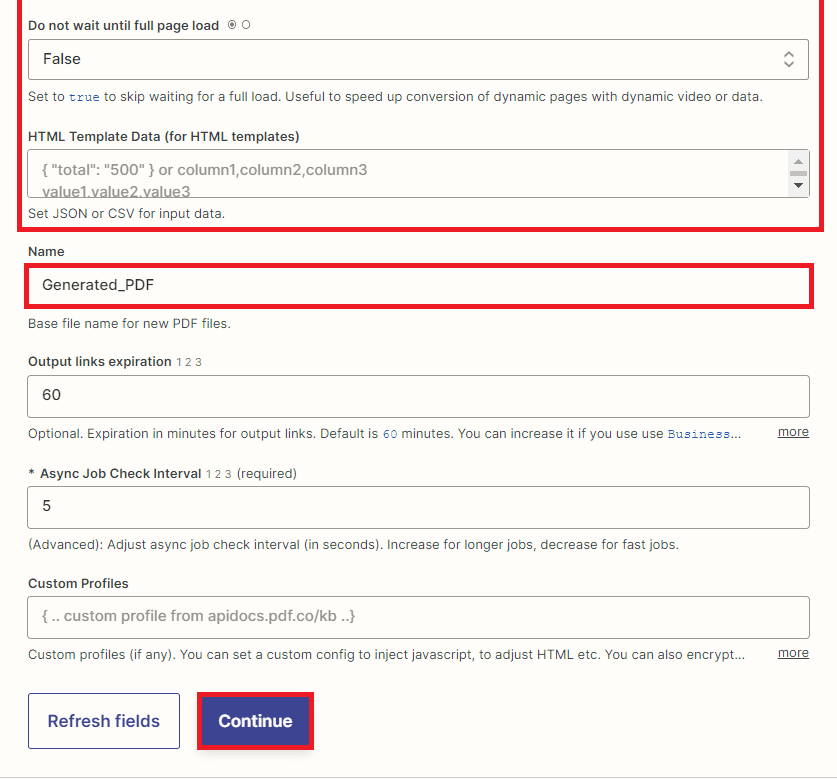The image size is (837, 779).
Task: Click the '1 2 3' icon beside Async Job Check Interval
Action: (x=218, y=473)
